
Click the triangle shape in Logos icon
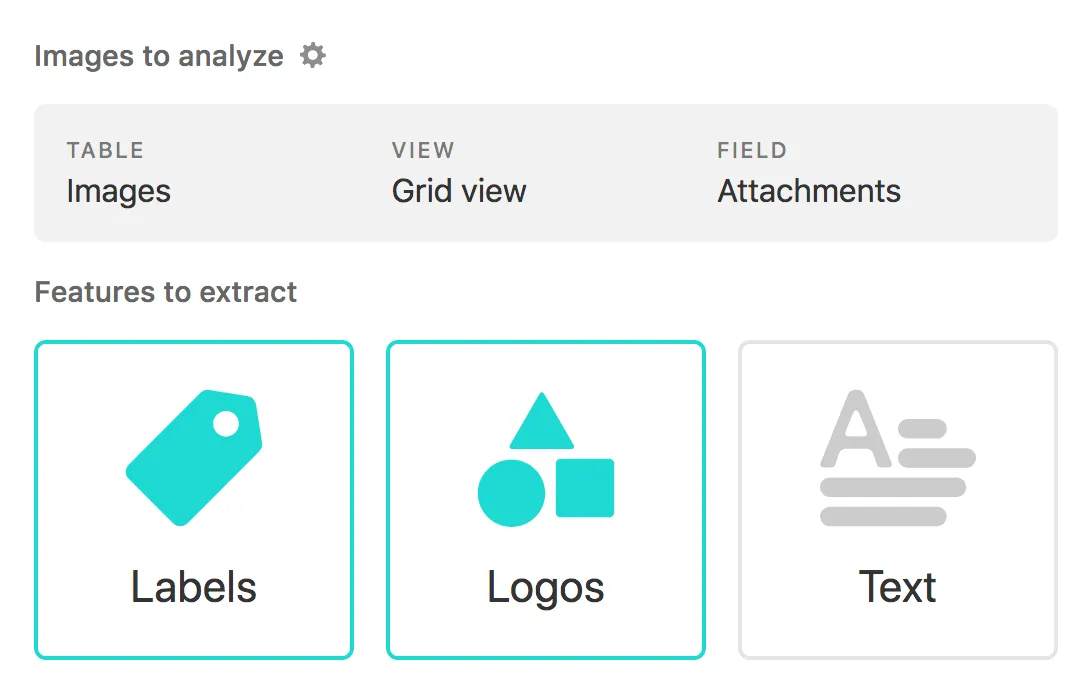click(542, 423)
